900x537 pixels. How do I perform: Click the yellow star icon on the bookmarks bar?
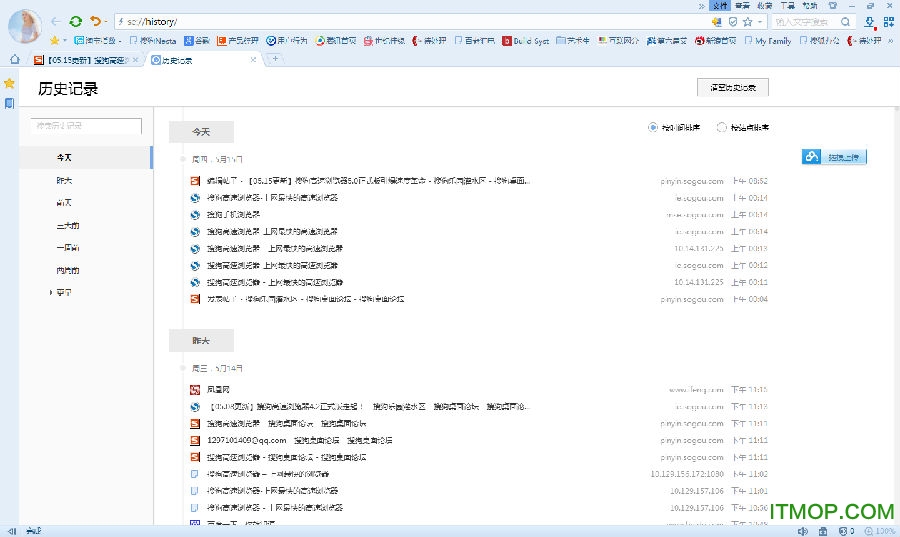[x=55, y=41]
